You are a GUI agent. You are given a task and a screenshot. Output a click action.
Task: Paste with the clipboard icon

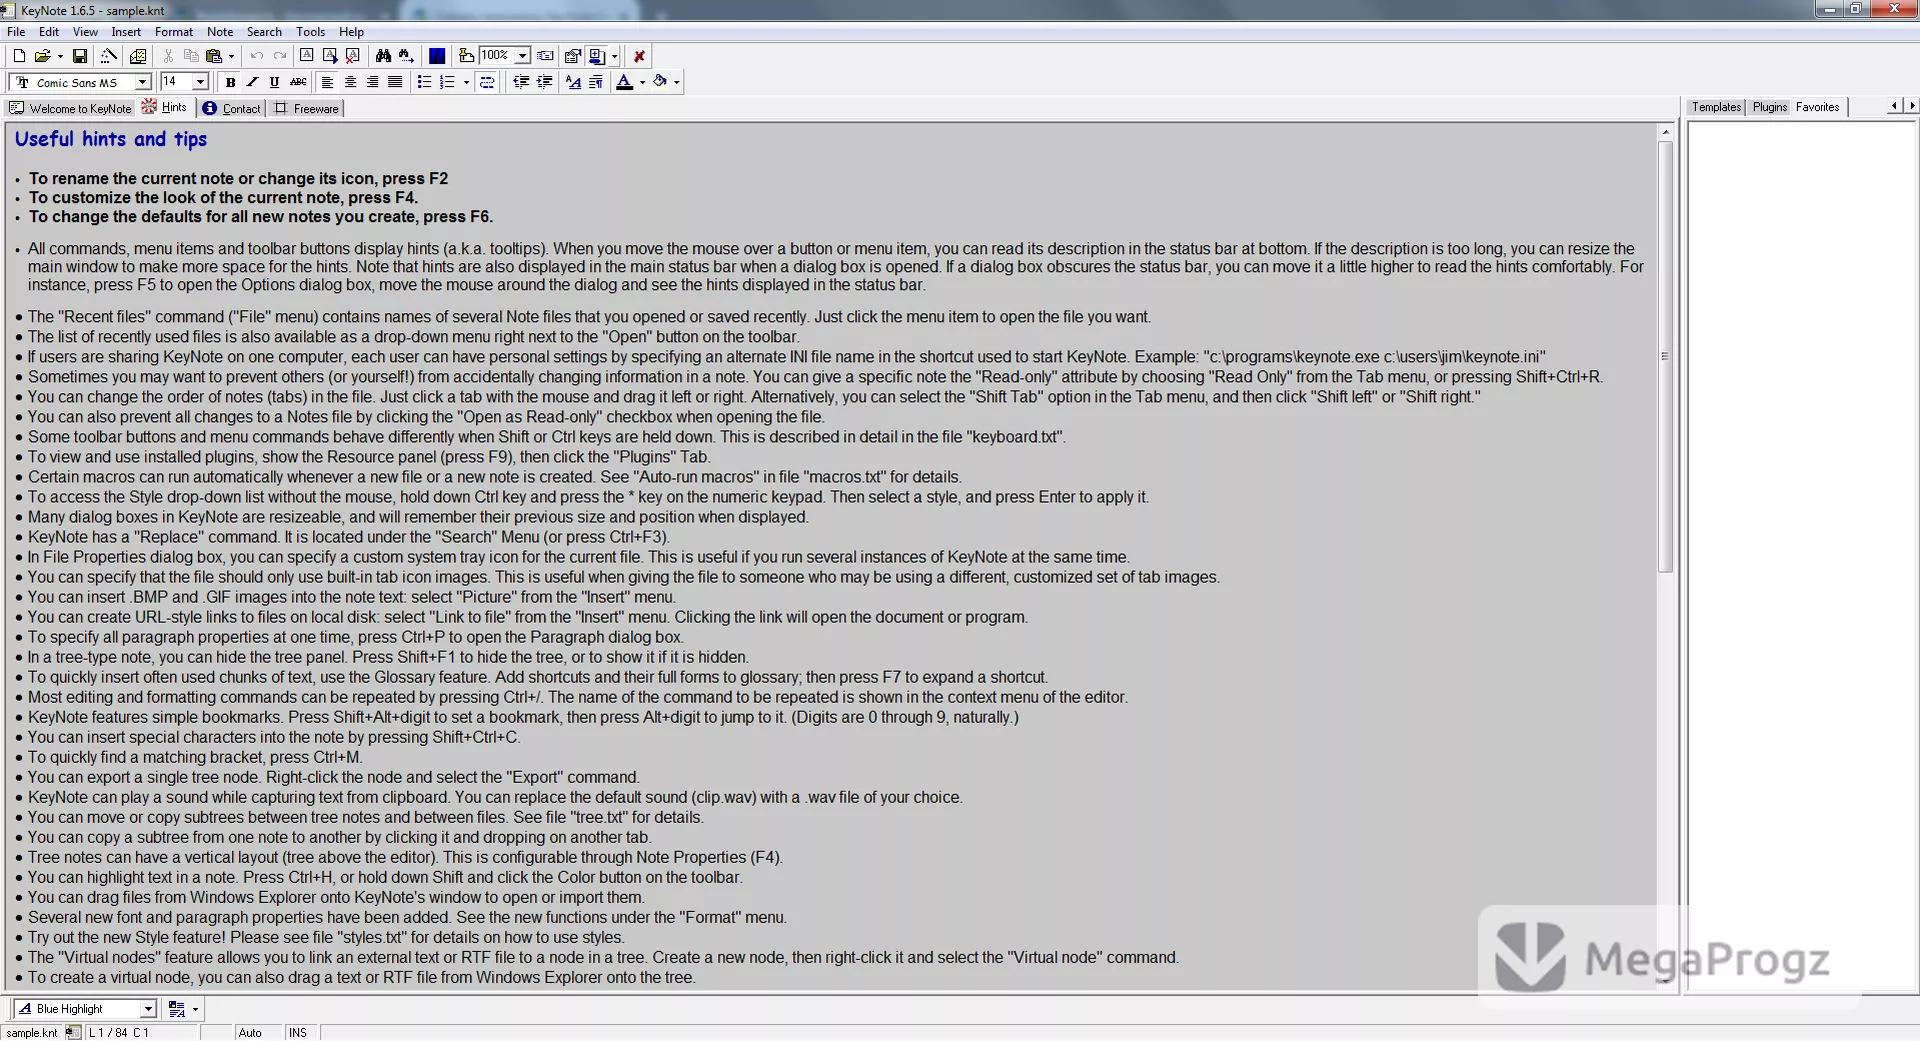[214, 56]
